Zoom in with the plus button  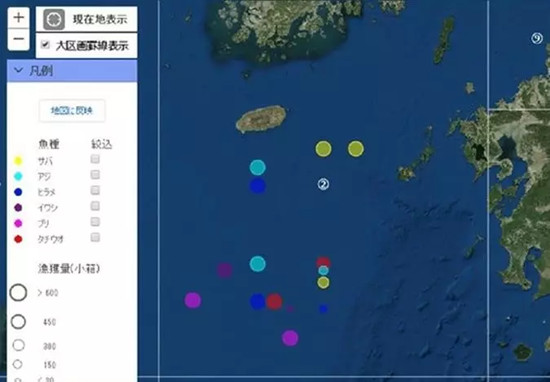pyautogui.click(x=19, y=18)
